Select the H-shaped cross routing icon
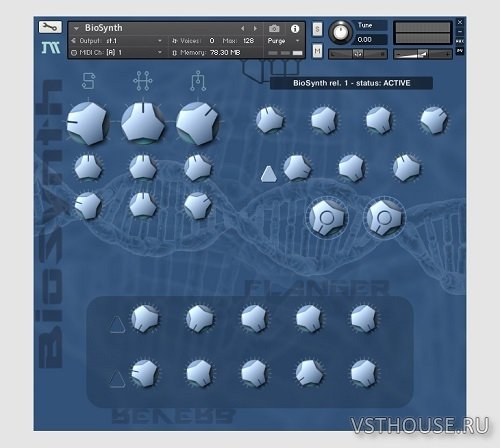500x448 pixels. click(x=143, y=81)
